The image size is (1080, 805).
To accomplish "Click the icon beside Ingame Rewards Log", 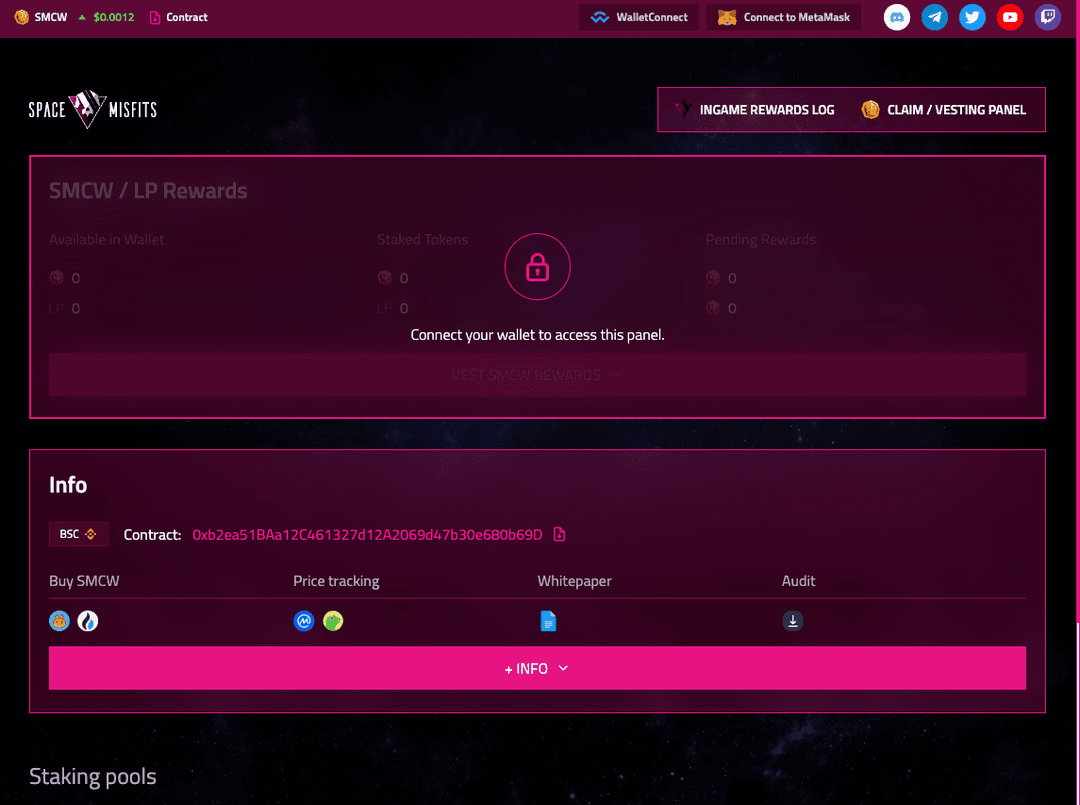I will click(x=683, y=109).
